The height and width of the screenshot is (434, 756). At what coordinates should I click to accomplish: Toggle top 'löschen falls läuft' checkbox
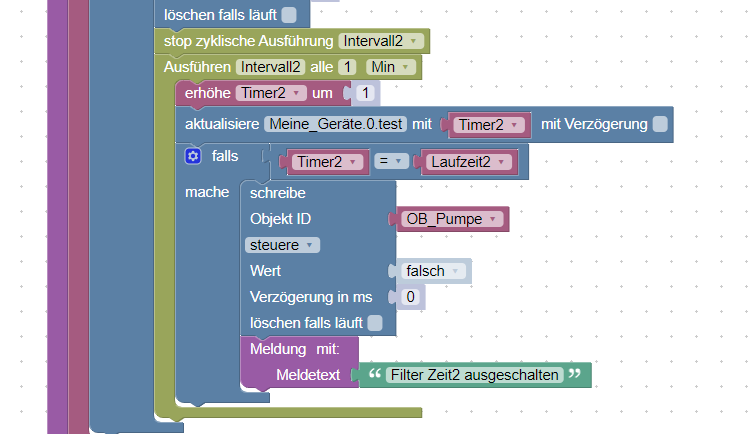click(x=289, y=15)
